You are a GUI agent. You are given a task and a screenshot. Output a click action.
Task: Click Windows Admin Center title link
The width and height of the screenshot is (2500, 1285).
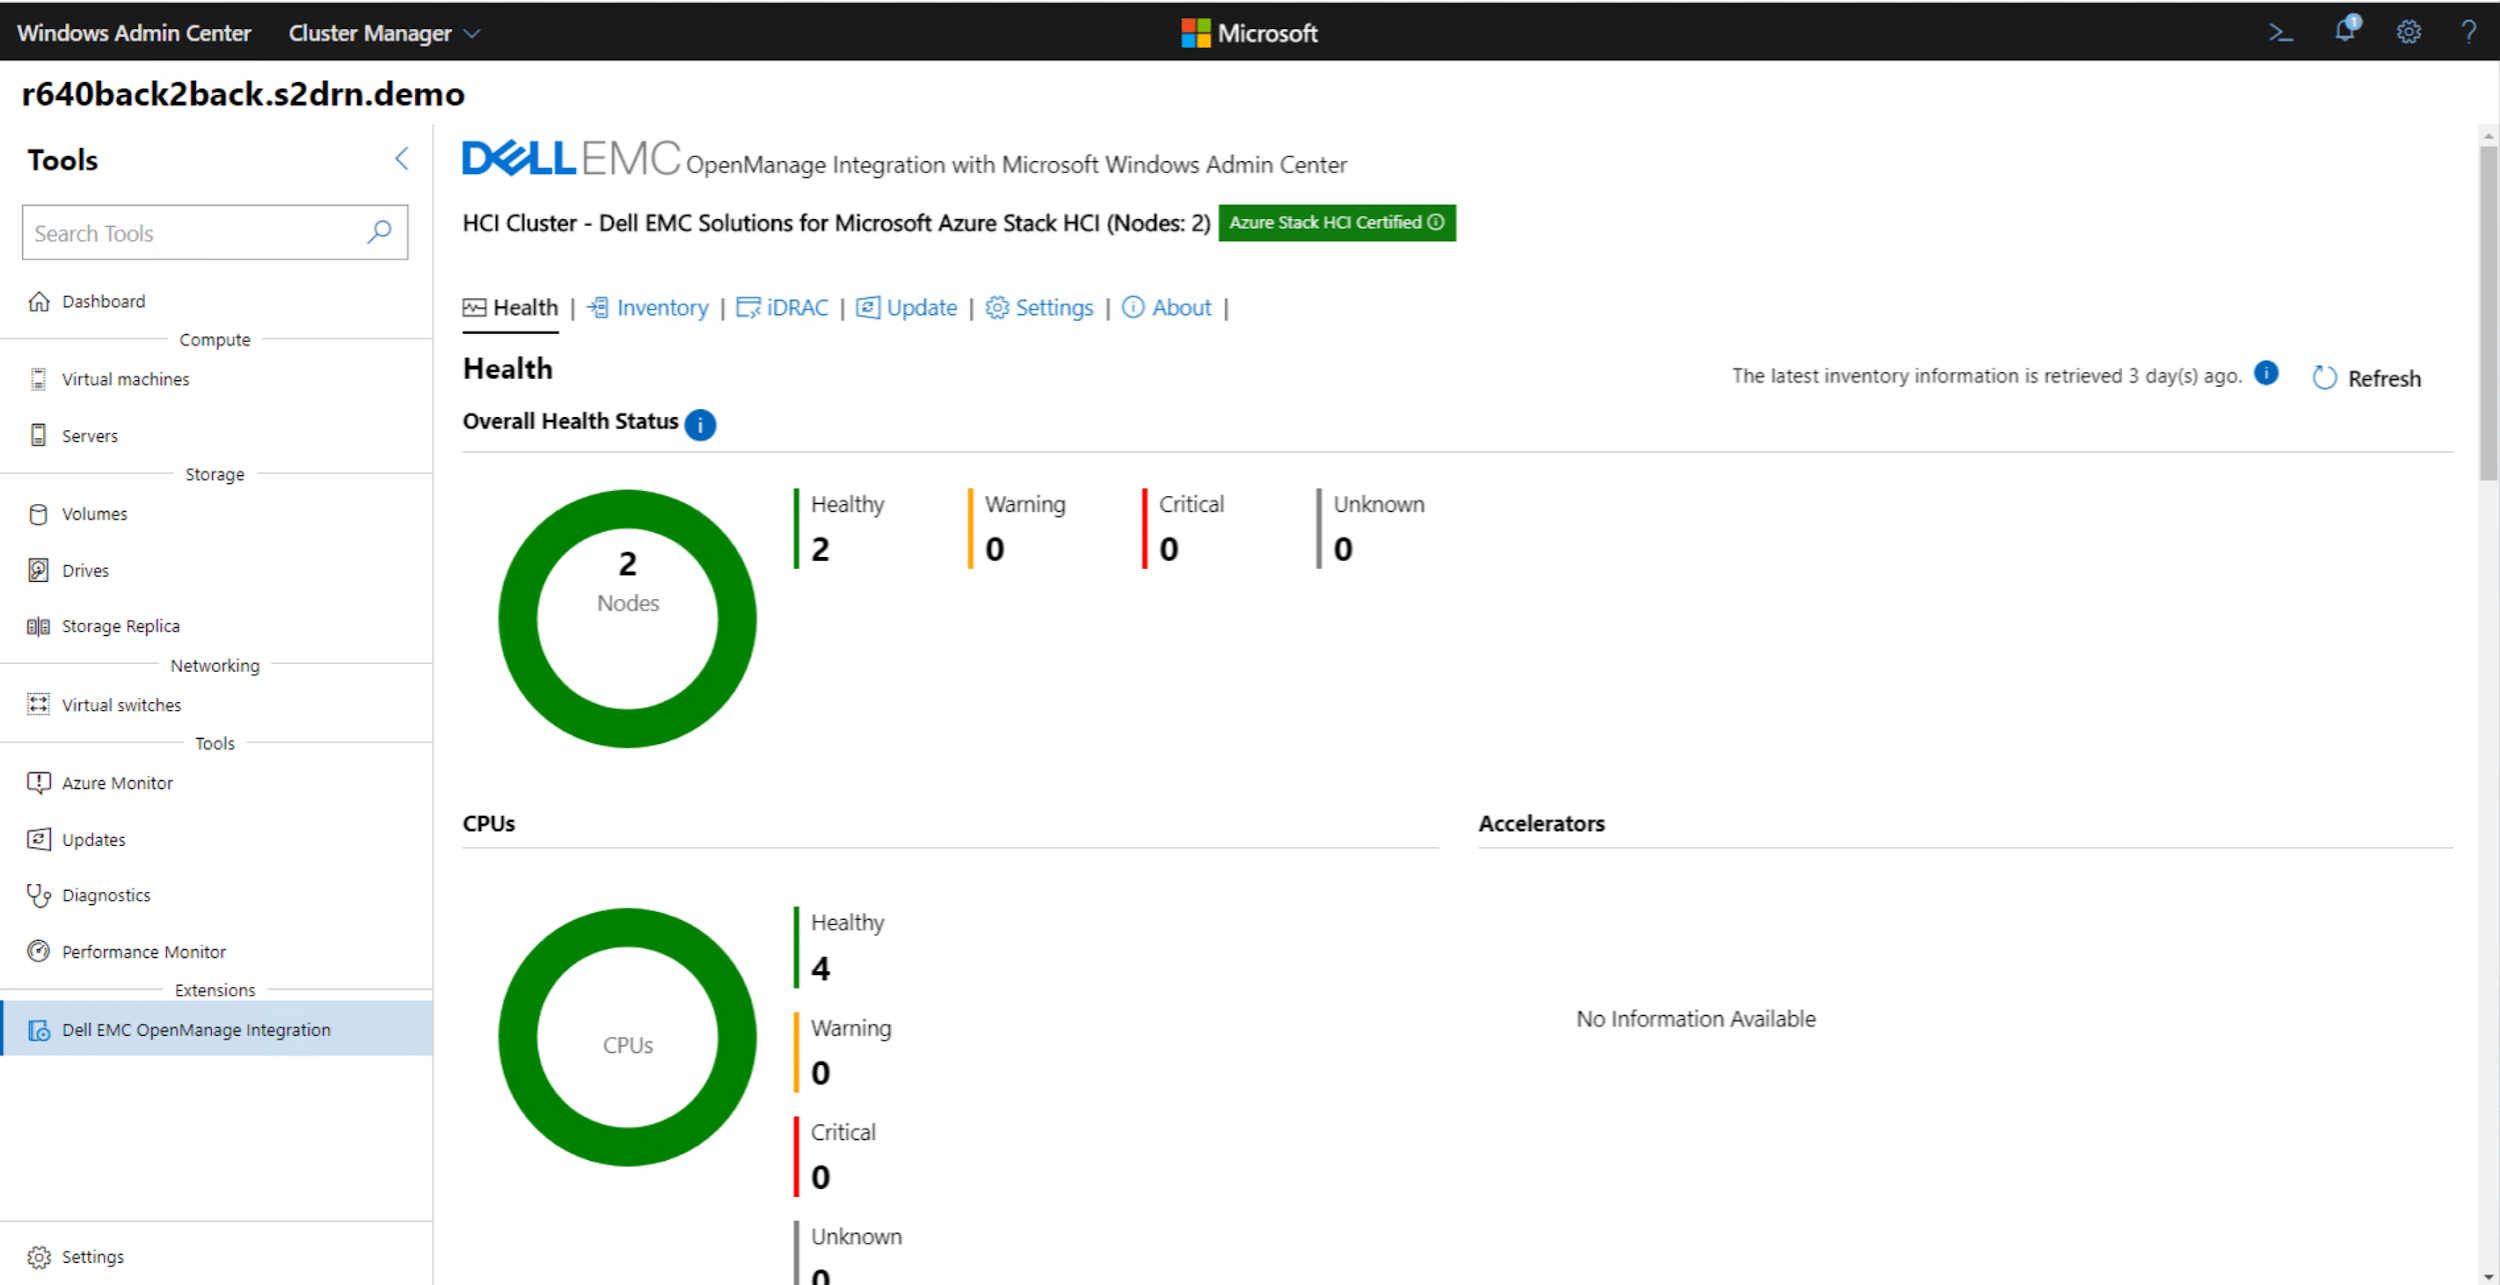tap(134, 33)
